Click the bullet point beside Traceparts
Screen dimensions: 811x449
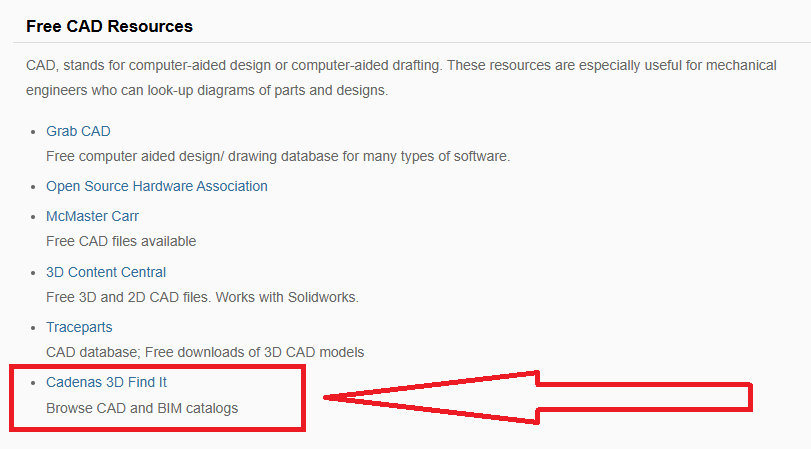pos(32,328)
